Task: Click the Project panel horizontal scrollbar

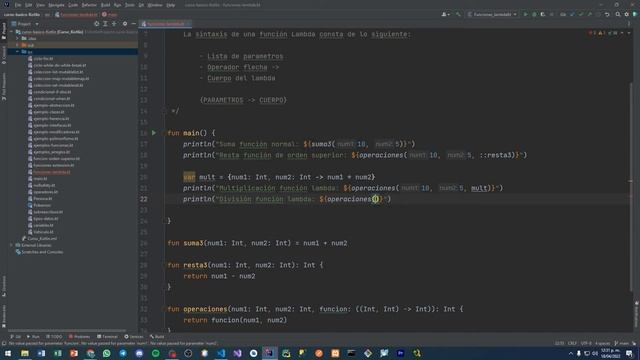Action: click(67, 331)
